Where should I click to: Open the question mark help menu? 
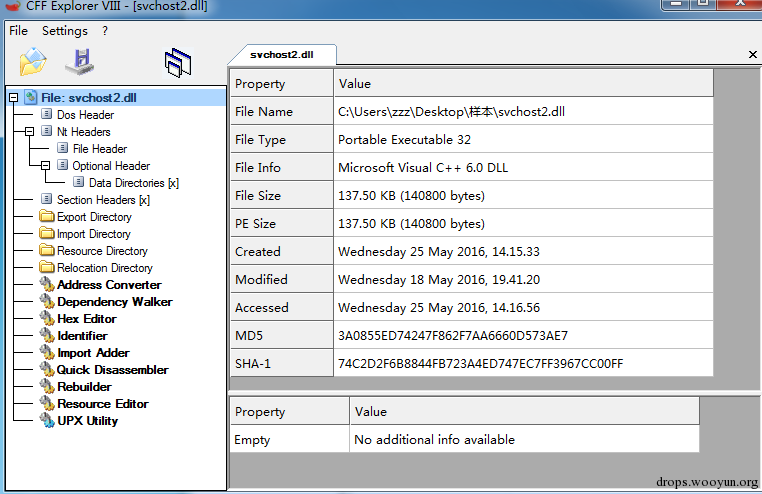pos(105,31)
